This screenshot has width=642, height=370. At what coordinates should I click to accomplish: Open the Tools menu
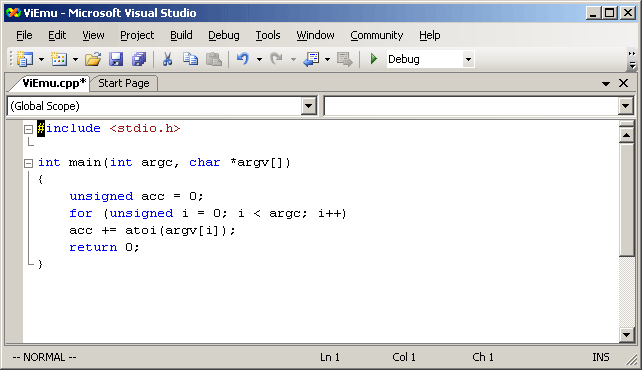(268, 36)
